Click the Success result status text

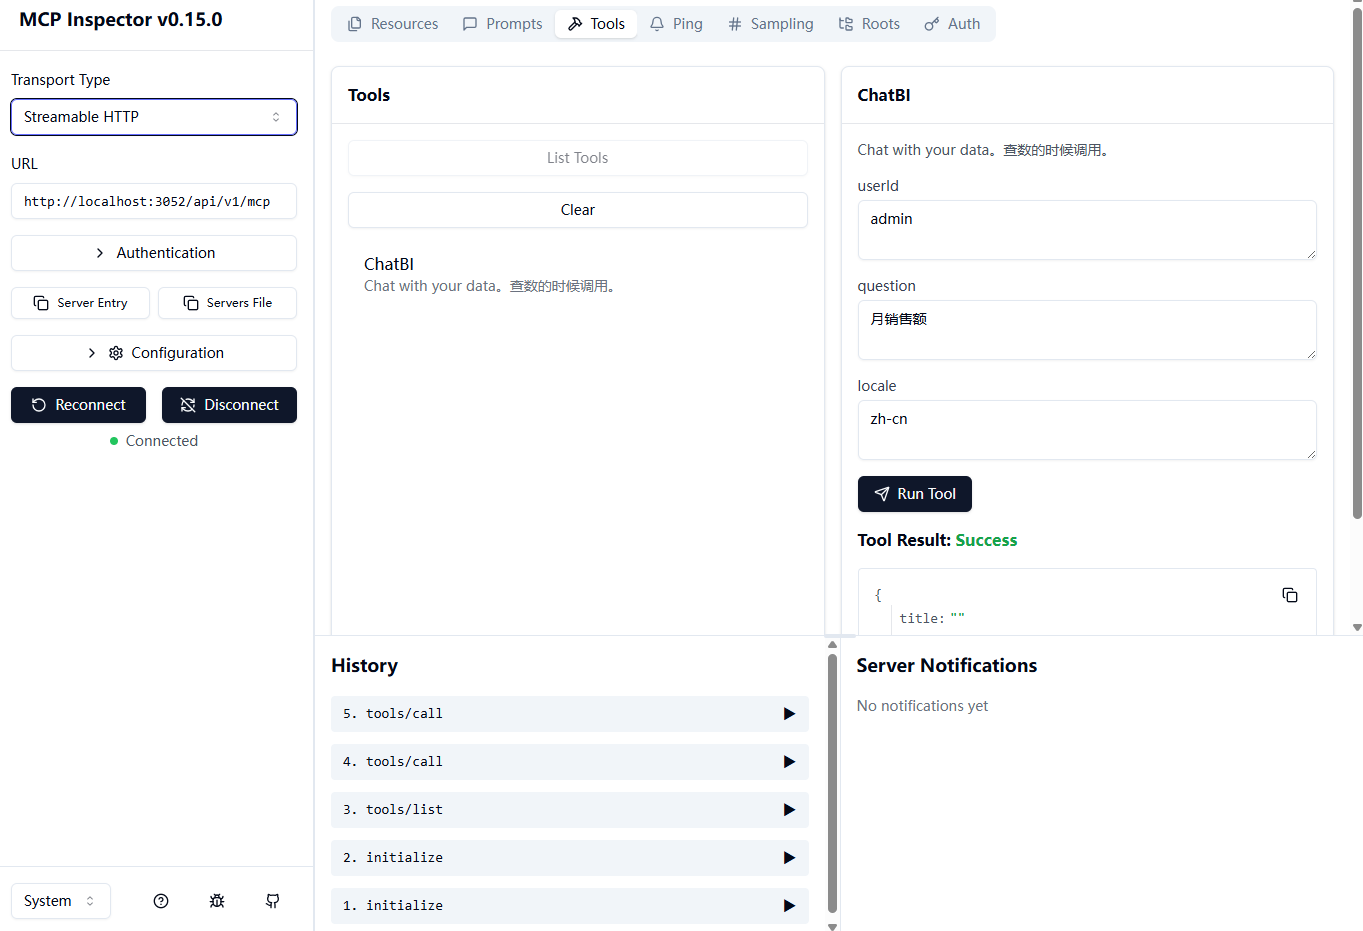tap(986, 540)
